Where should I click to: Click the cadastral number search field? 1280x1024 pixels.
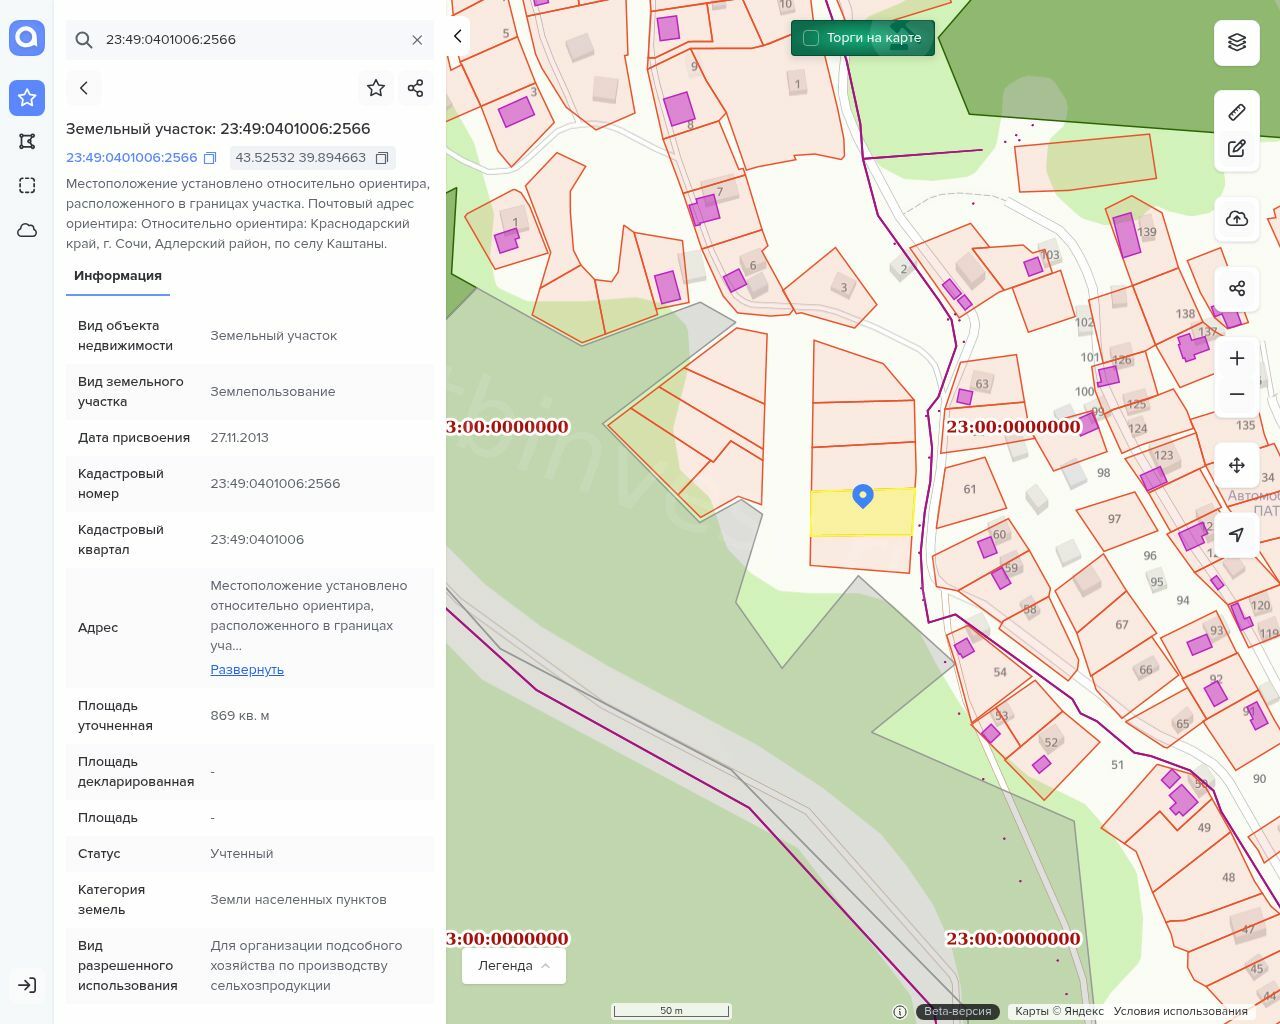tap(250, 40)
